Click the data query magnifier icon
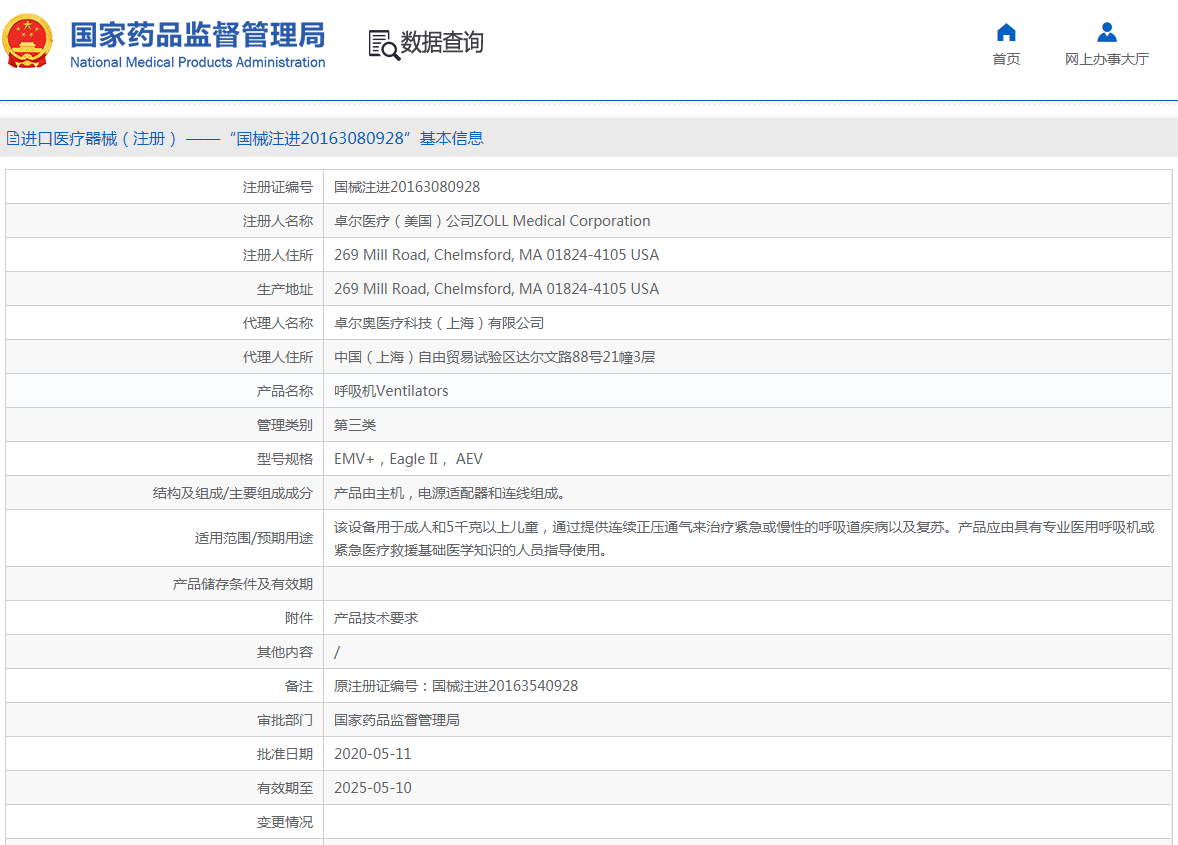1178x845 pixels. 383,44
